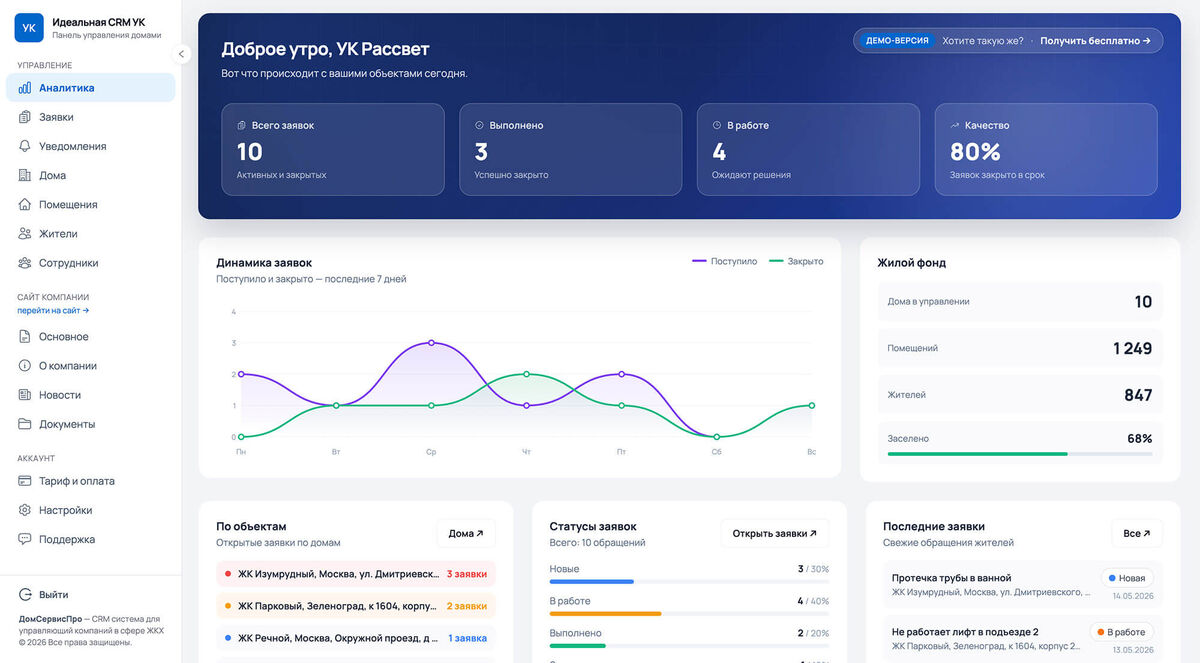Click the В работе stat card in banner

[808, 150]
